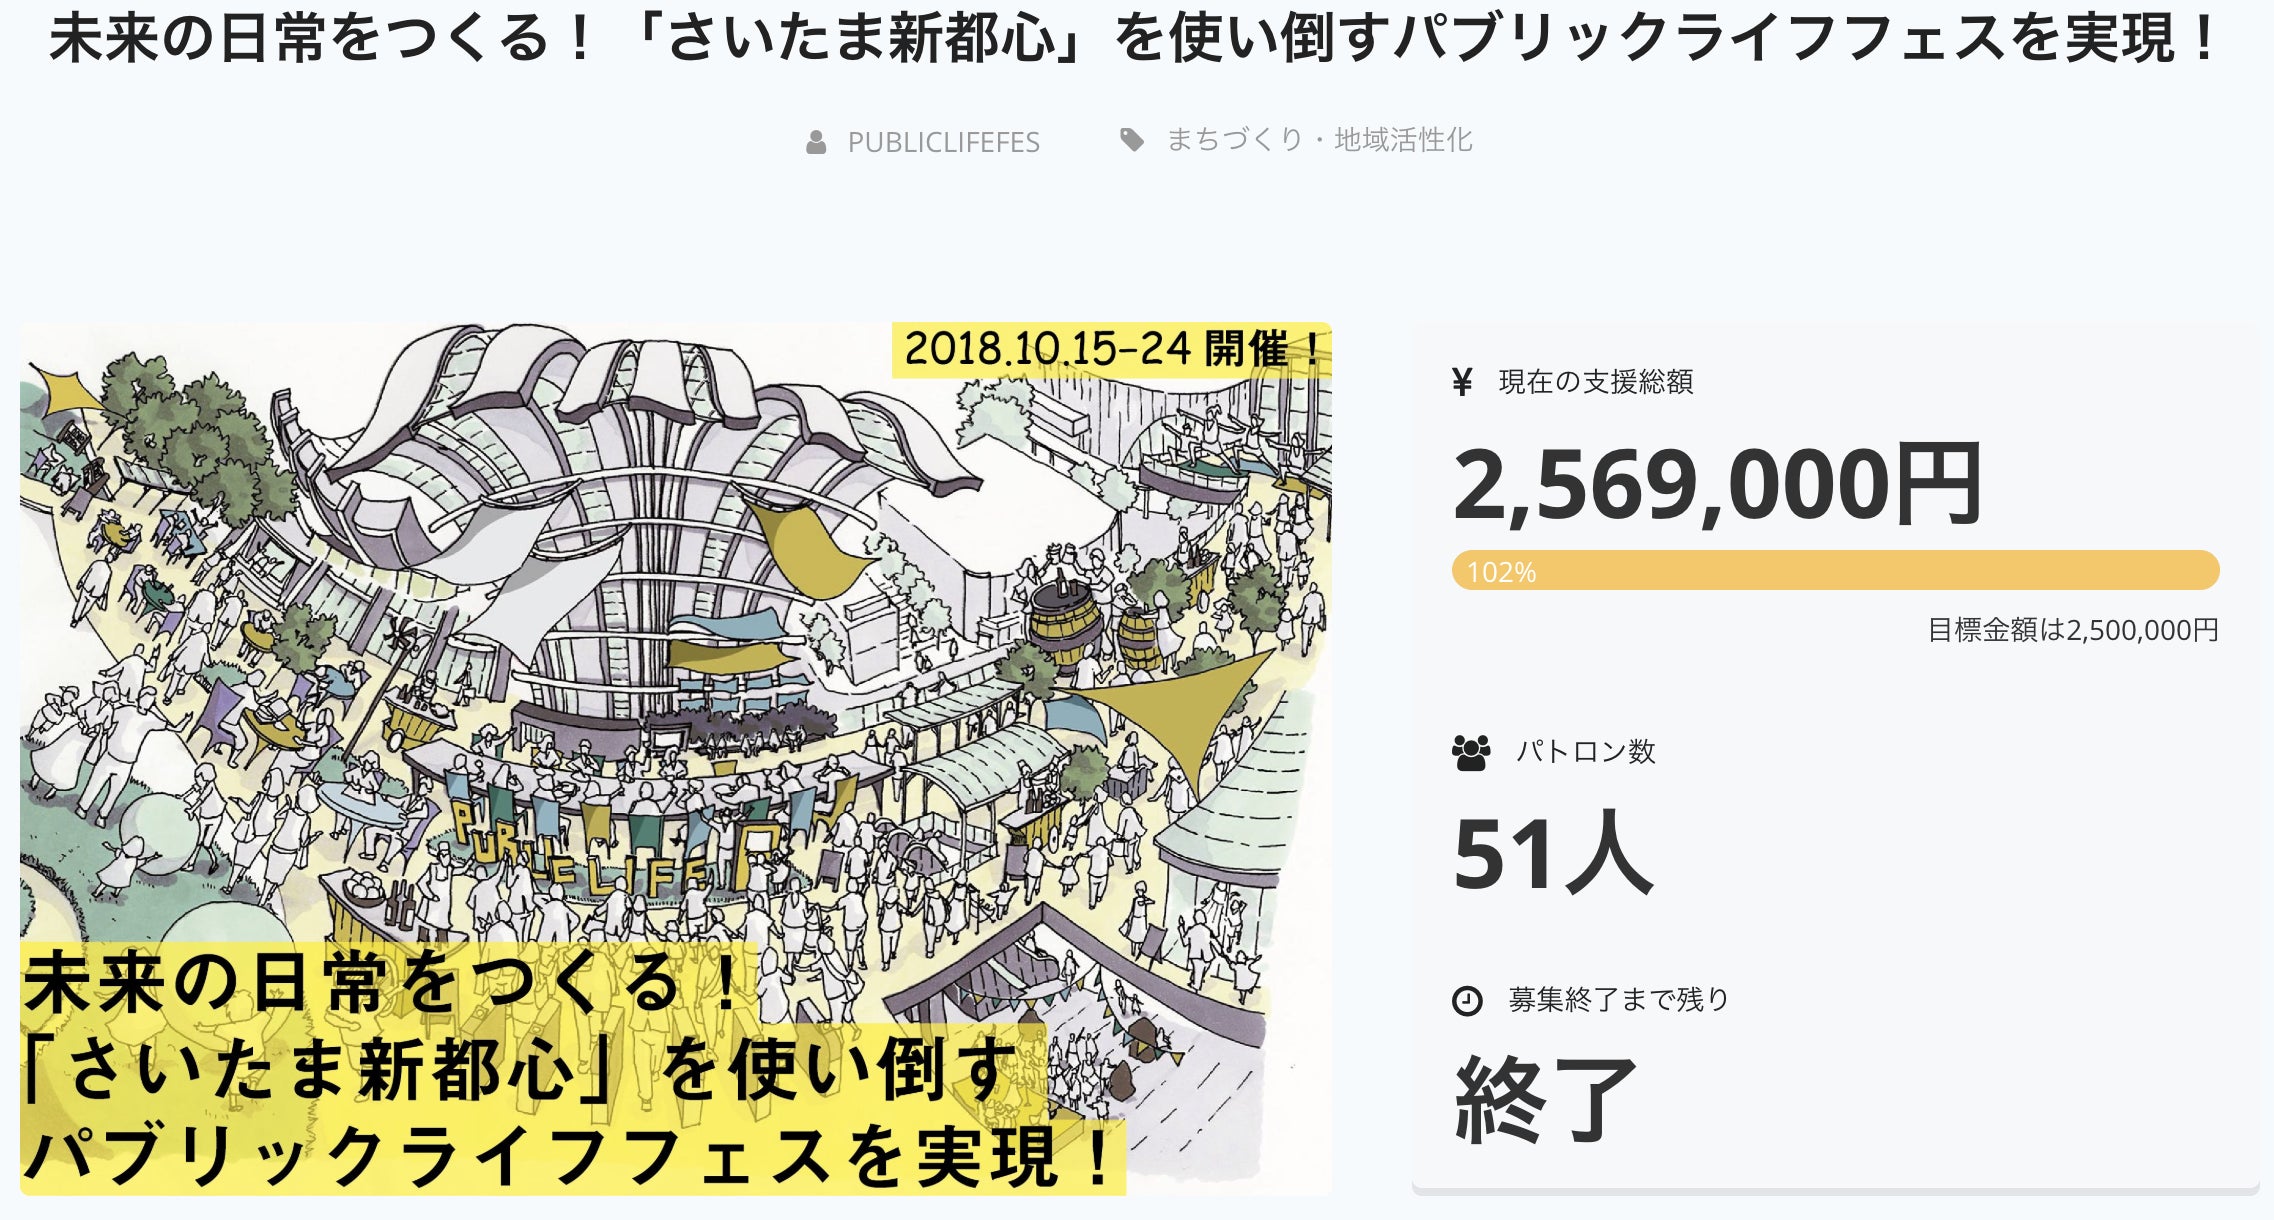Click the patrons group icon beside パトロン数
2274x1220 pixels.
coord(1471,753)
